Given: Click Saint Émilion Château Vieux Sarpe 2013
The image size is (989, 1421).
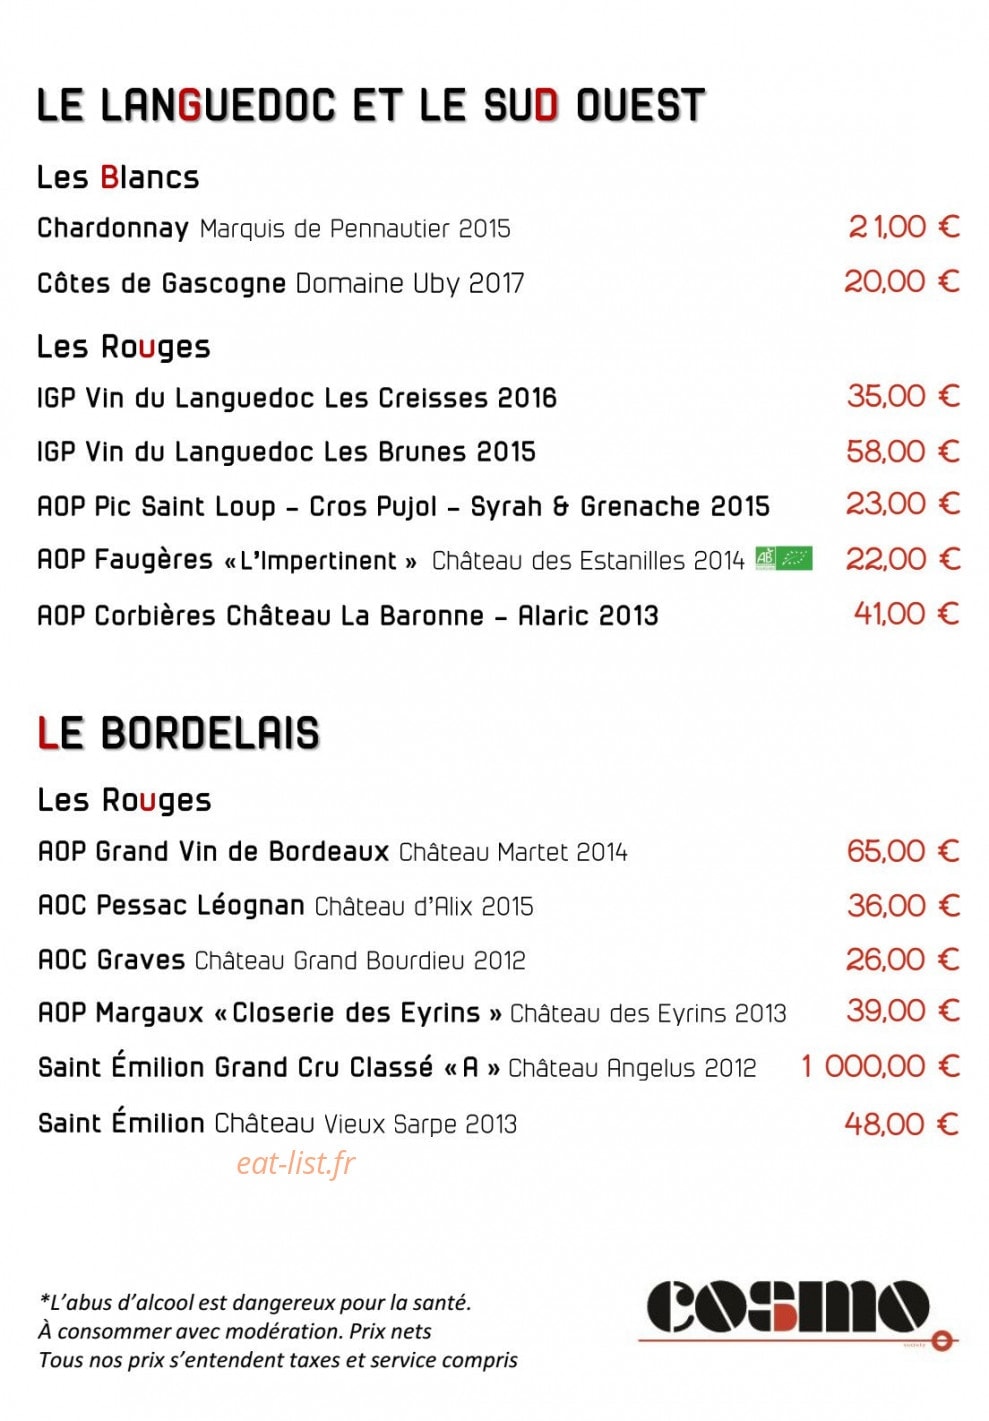Looking at the screenshot, I should [278, 1123].
